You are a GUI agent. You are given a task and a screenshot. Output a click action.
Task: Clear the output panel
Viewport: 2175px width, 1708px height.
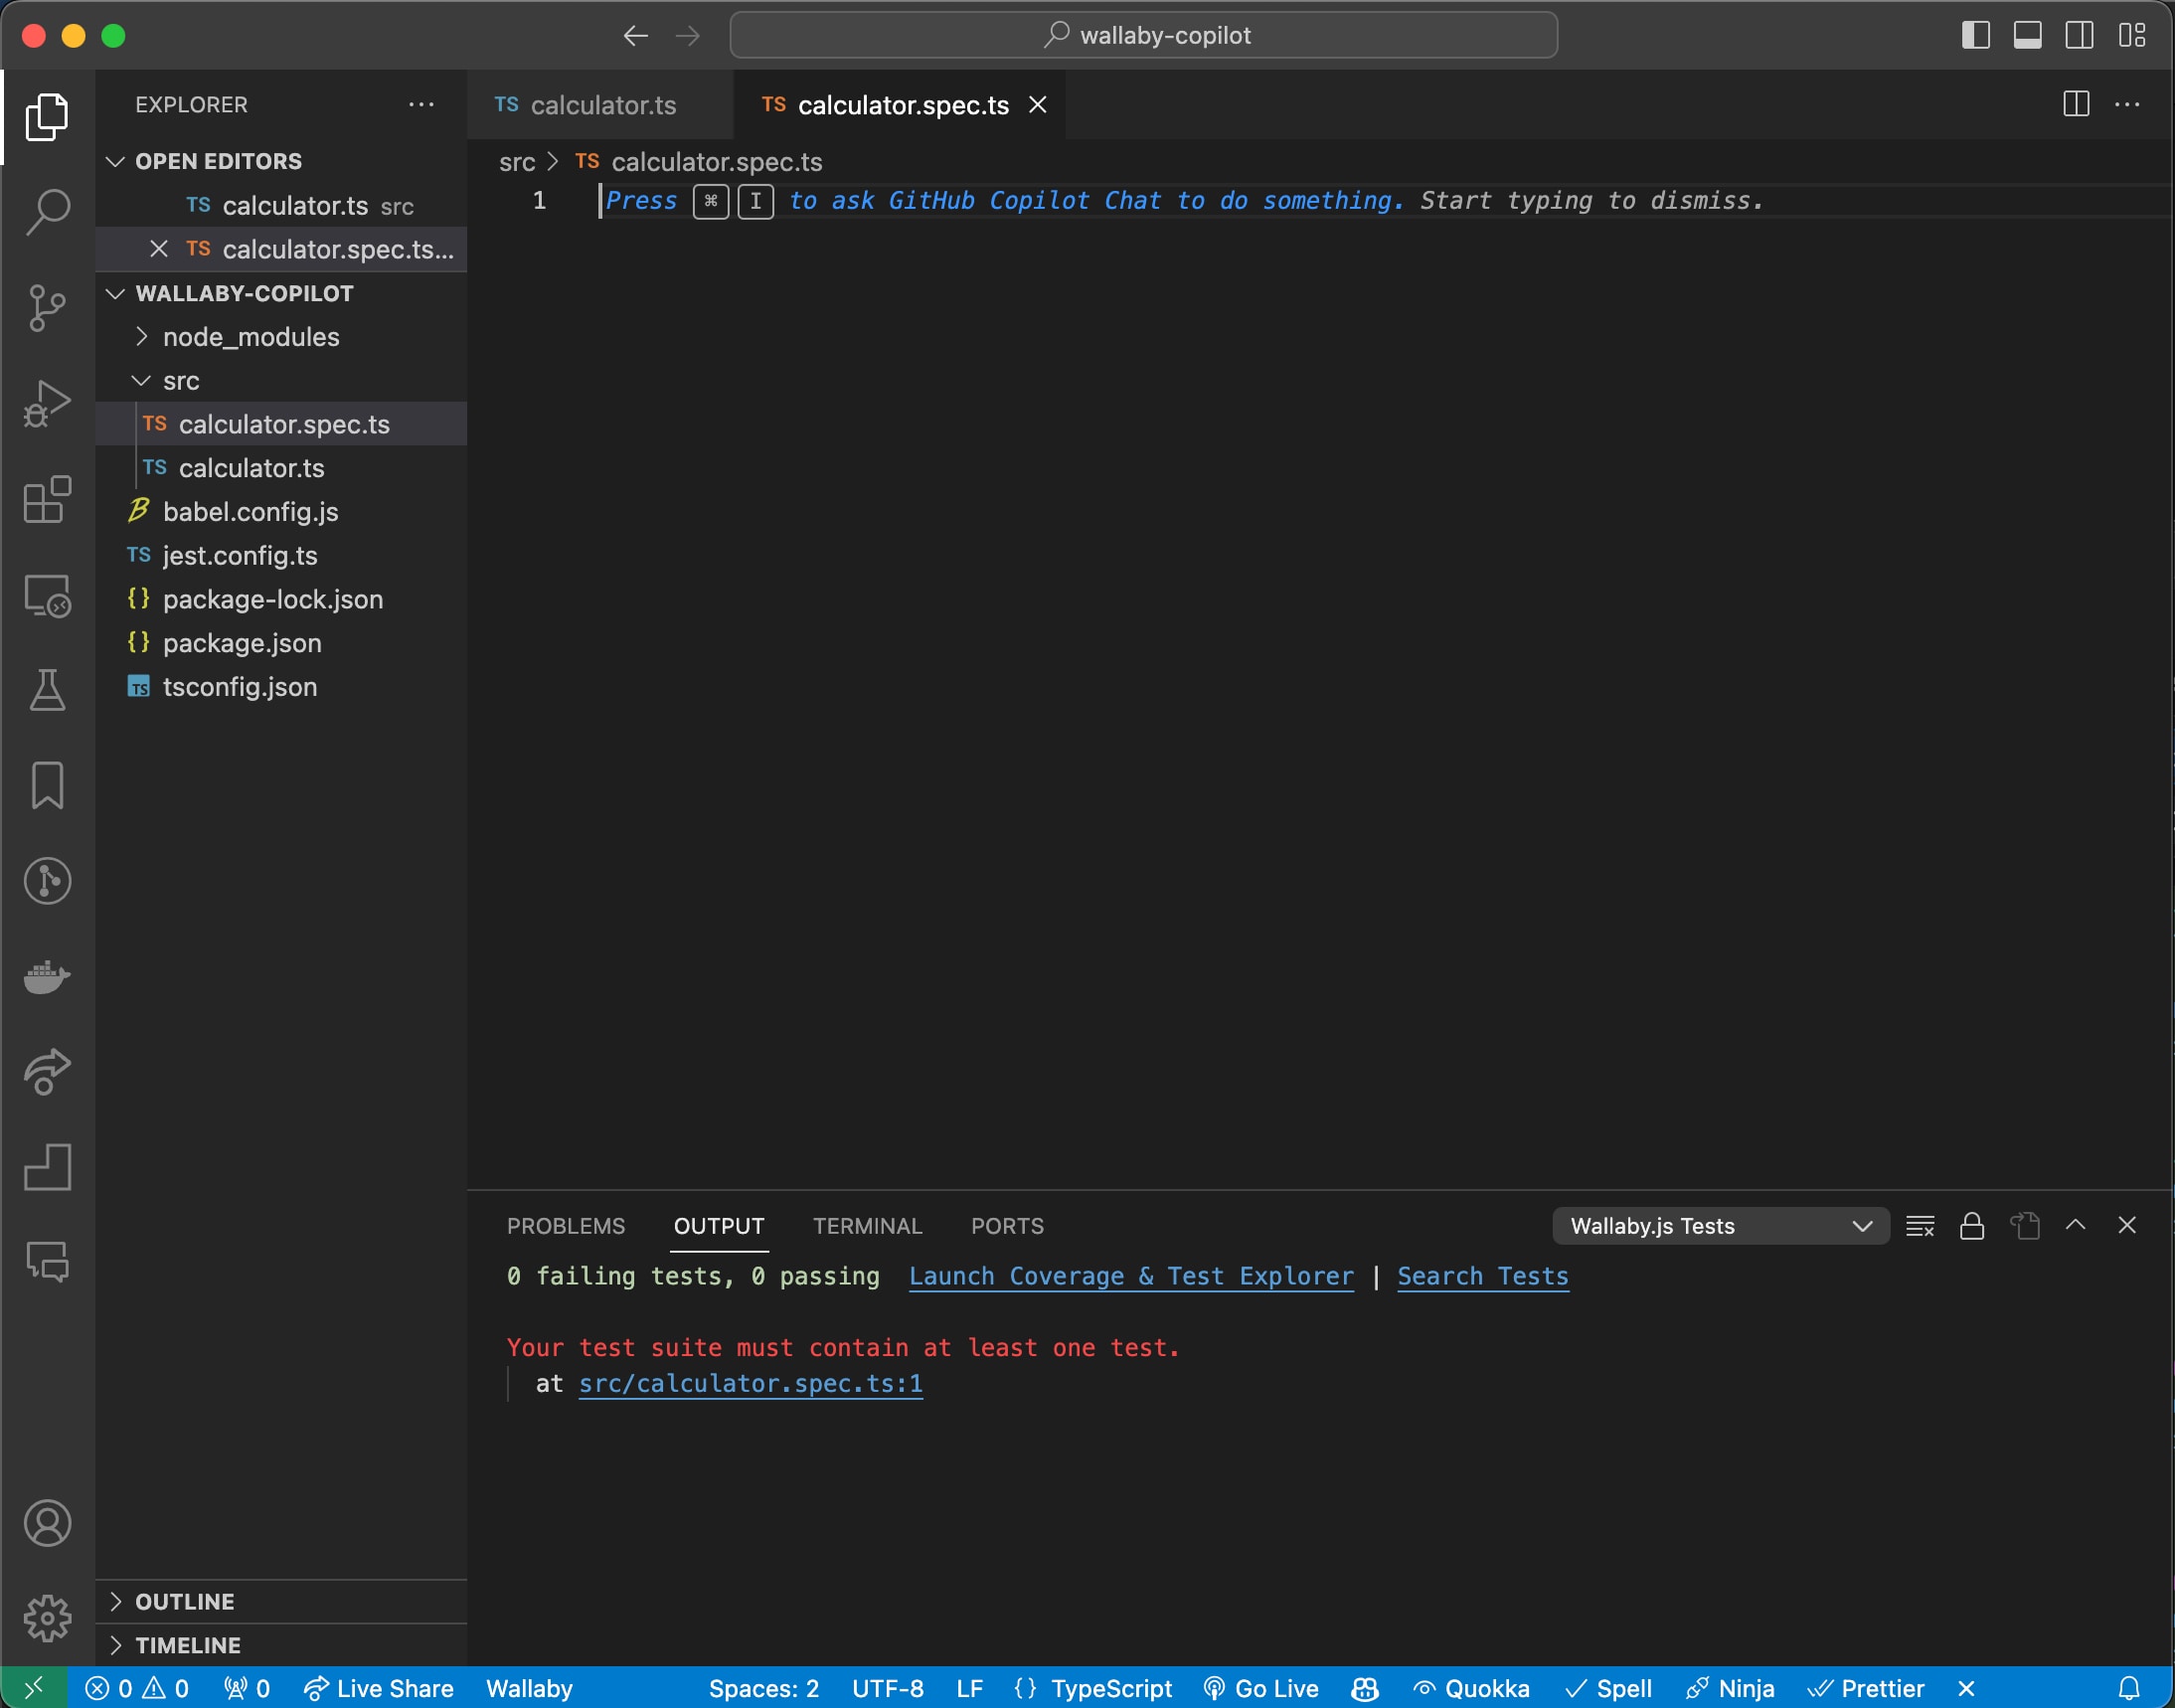tap(1920, 1226)
